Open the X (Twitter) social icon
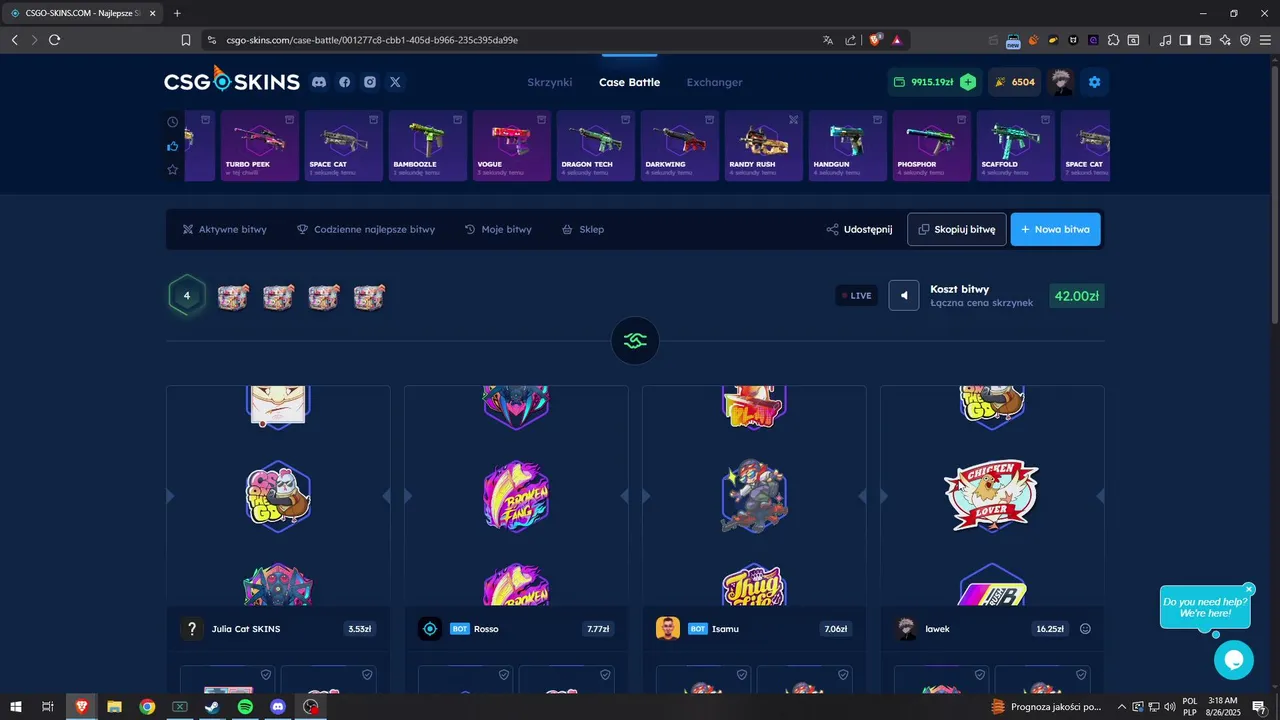The width and height of the screenshot is (1280, 720). 395,82
